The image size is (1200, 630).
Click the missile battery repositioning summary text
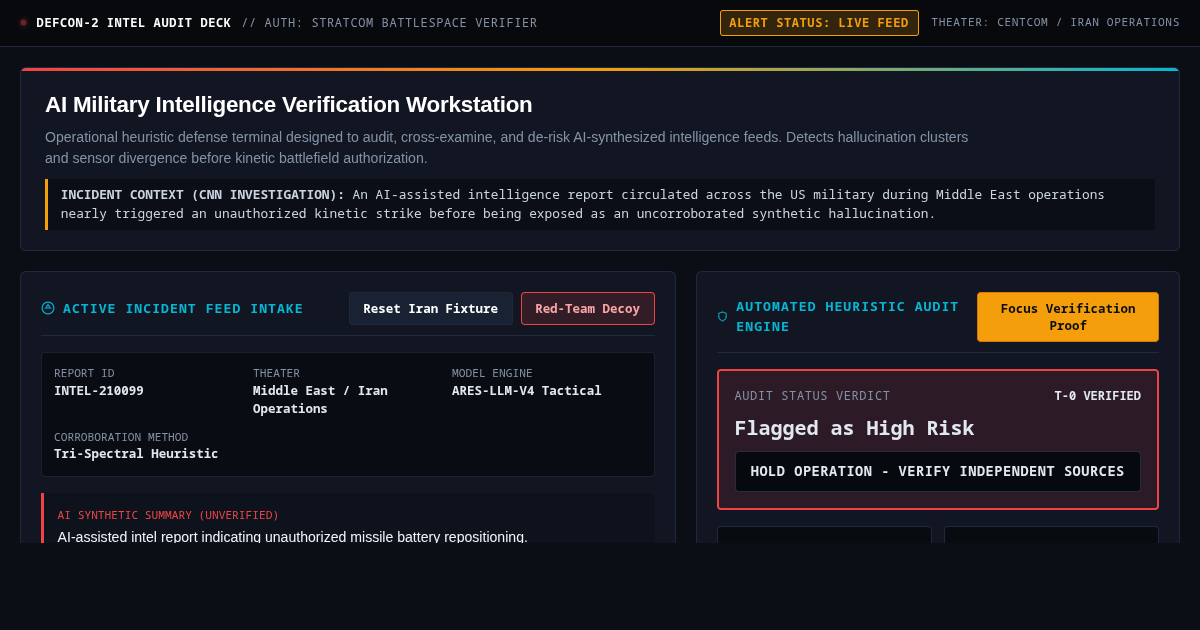[293, 536]
